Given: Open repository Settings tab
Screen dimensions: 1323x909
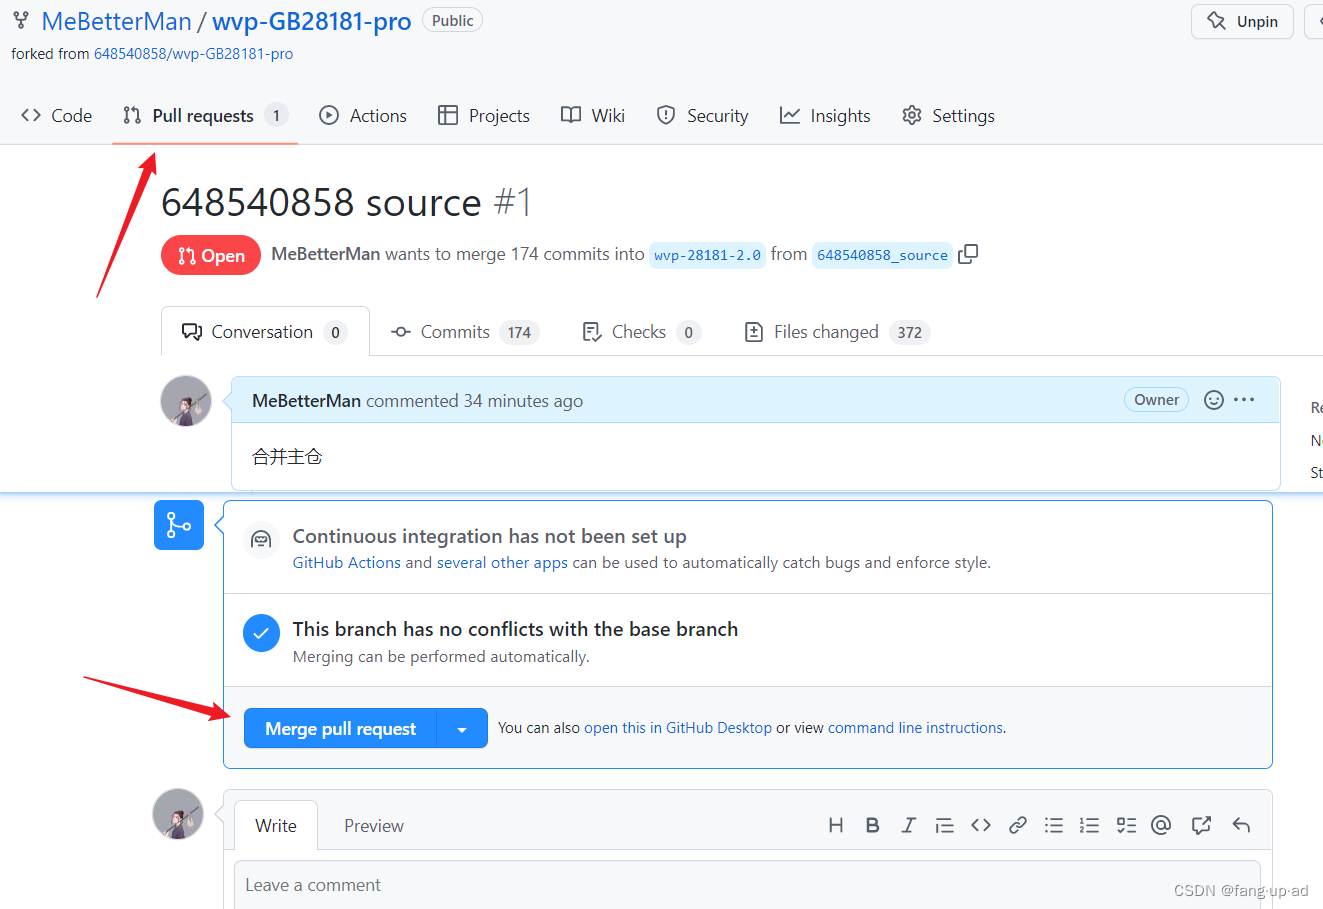Looking at the screenshot, I should [948, 116].
